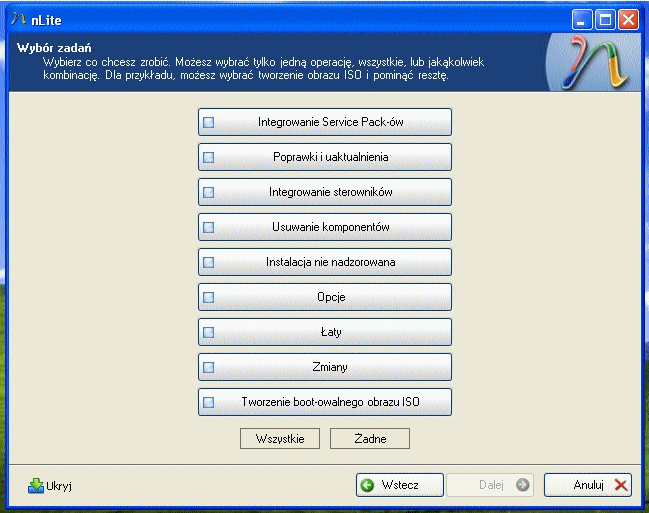Enable Usuwanie komponentów task
Image resolution: width=649 pixels, height=513 pixels.
point(324,227)
